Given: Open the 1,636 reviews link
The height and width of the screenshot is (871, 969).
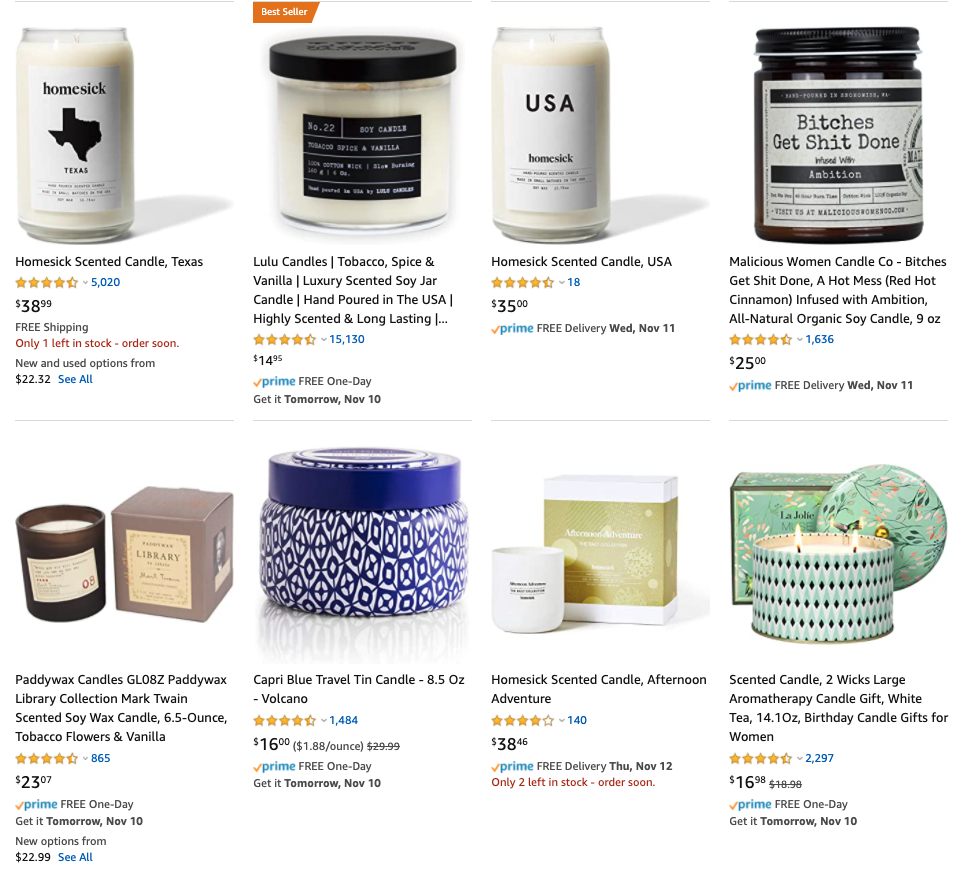Looking at the screenshot, I should click(x=819, y=339).
